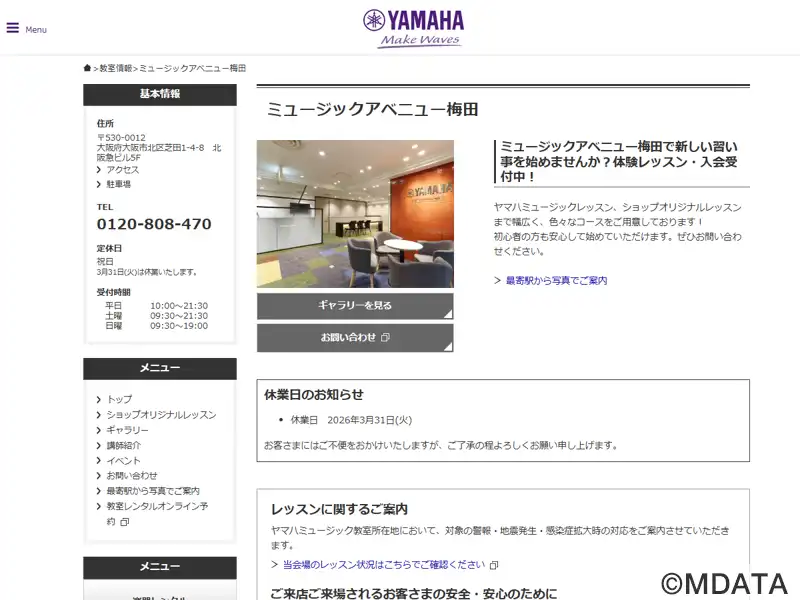Select お問い合わせ in sidebar menu
This screenshot has width=800, height=600.
(x=132, y=476)
